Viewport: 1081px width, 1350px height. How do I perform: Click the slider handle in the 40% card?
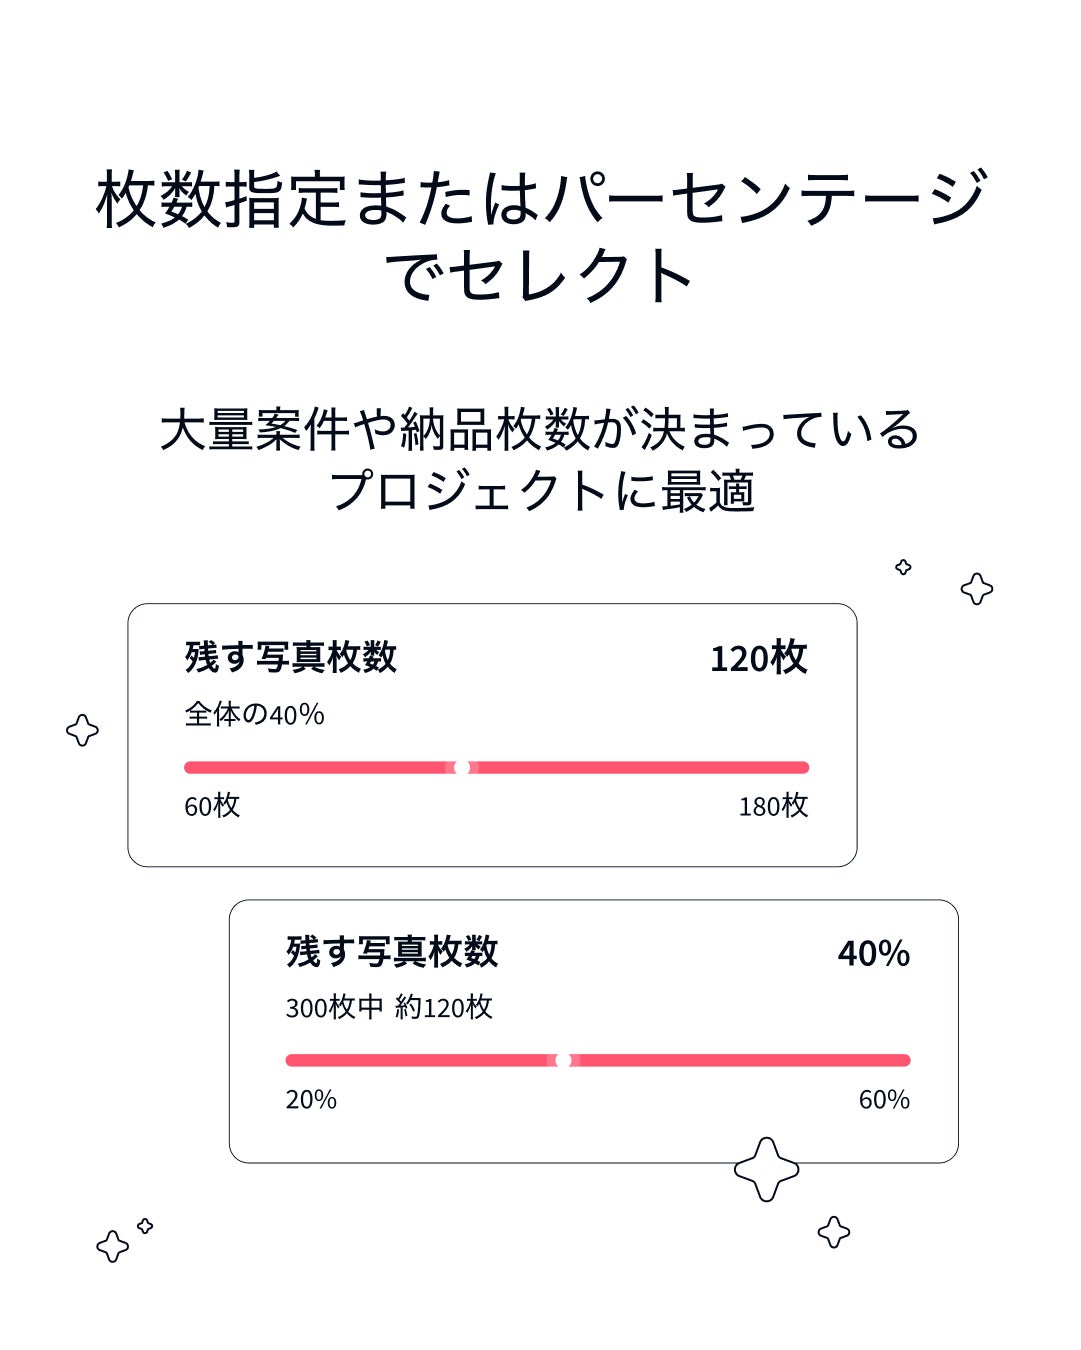[x=563, y=1060]
